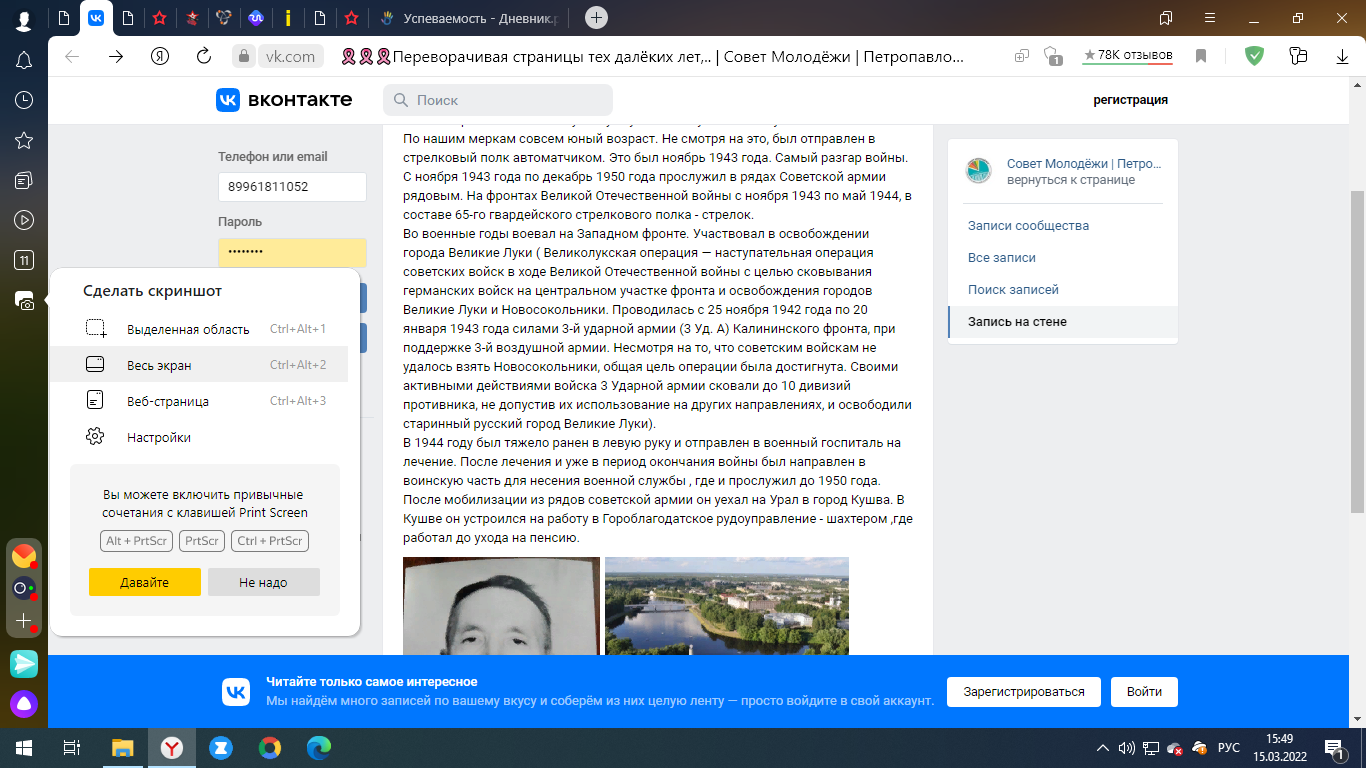Image resolution: width=1366 pixels, height=768 pixels.
Task: Open a new browser tab with plus
Action: [596, 18]
